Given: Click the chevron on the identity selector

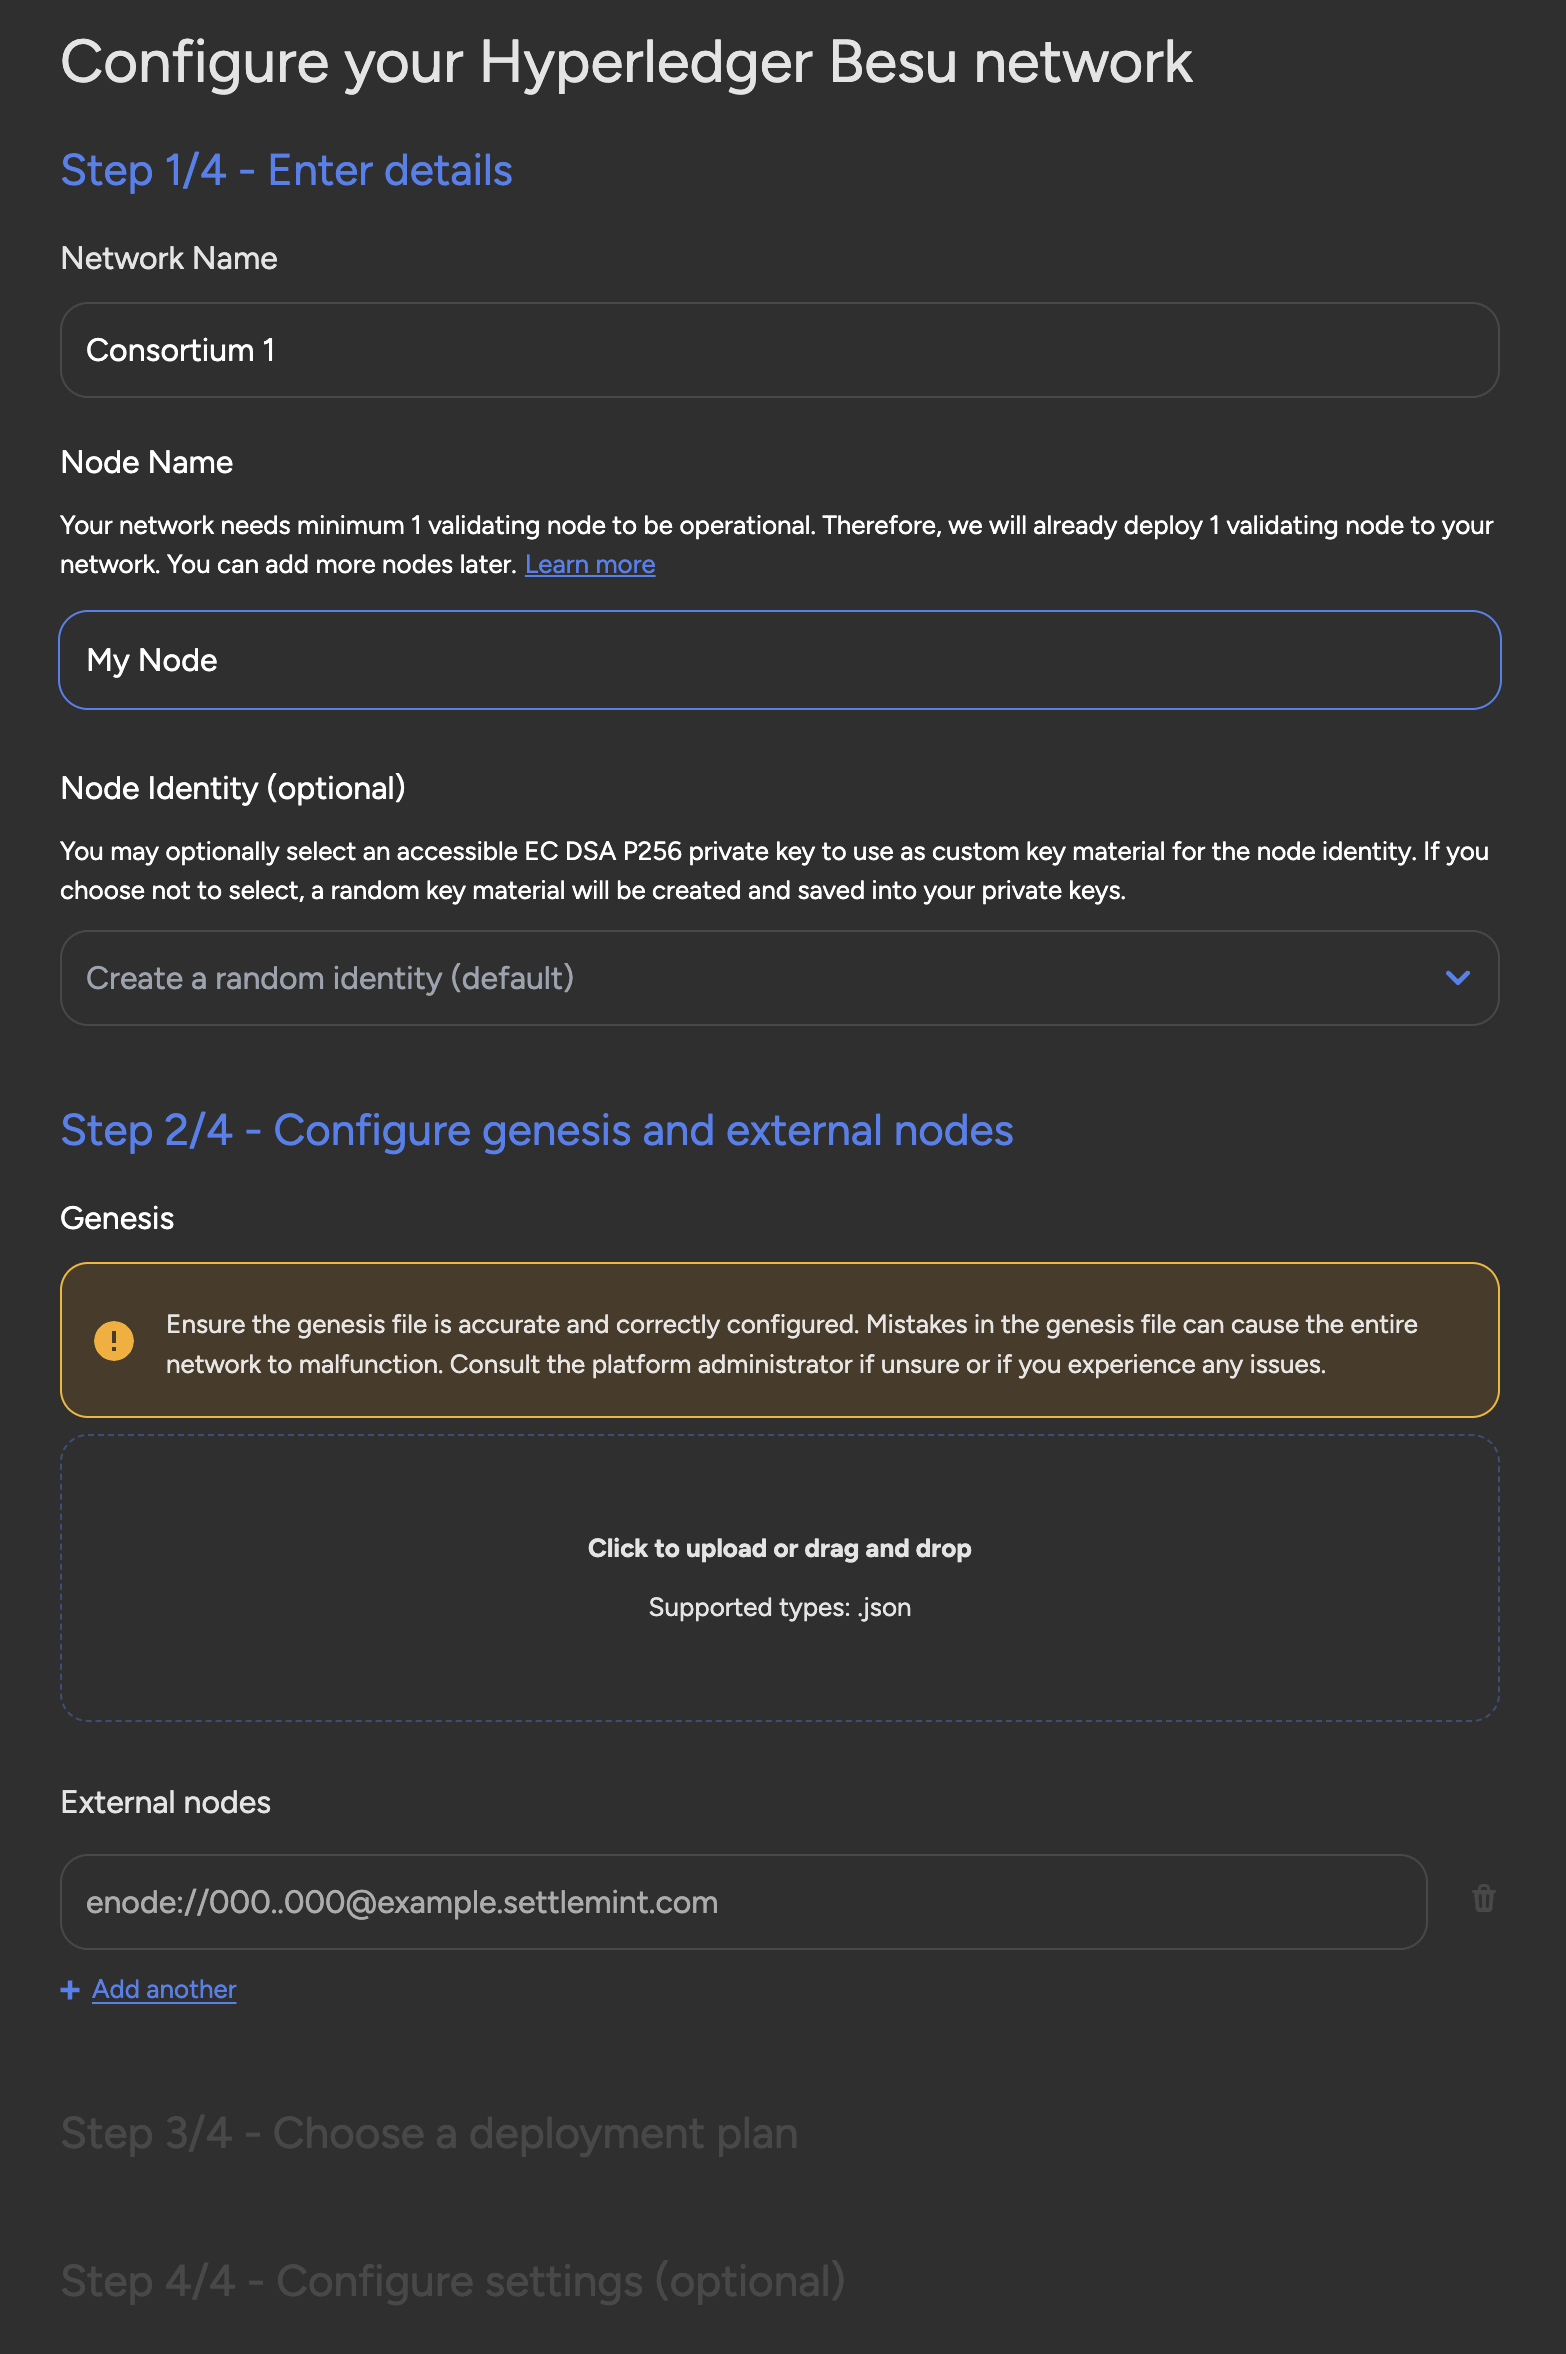Looking at the screenshot, I should [x=1459, y=978].
